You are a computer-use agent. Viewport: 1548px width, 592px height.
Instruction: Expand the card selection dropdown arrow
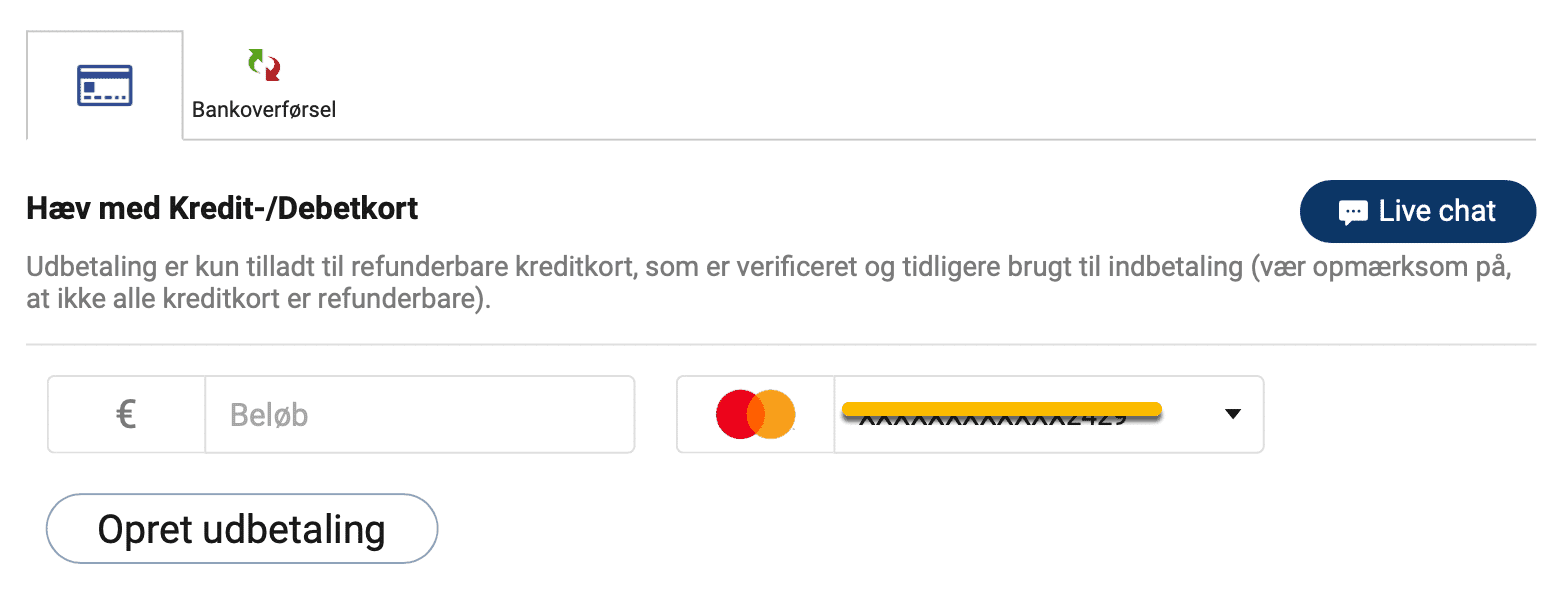point(1233,414)
